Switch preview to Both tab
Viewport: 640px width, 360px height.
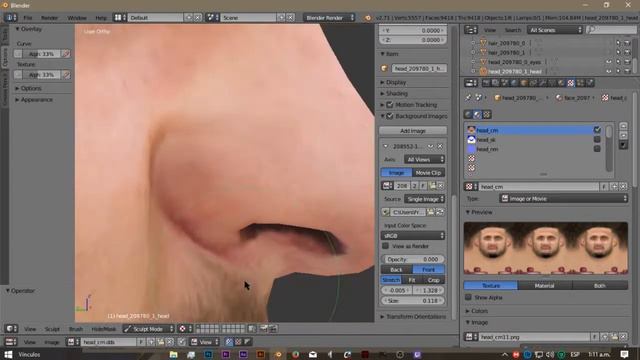tap(600, 285)
